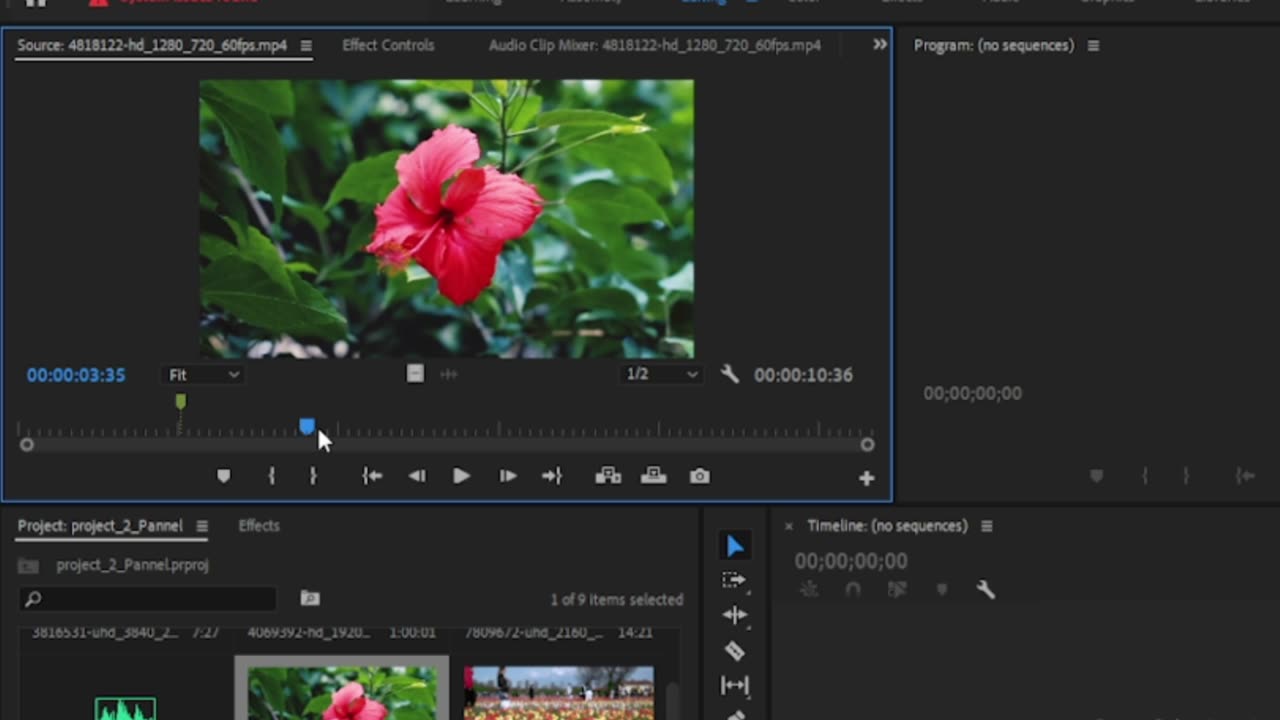This screenshot has width=1280, height=720.
Task: Select the Project: project_2_Pannel tab
Action: pyautogui.click(x=100, y=526)
